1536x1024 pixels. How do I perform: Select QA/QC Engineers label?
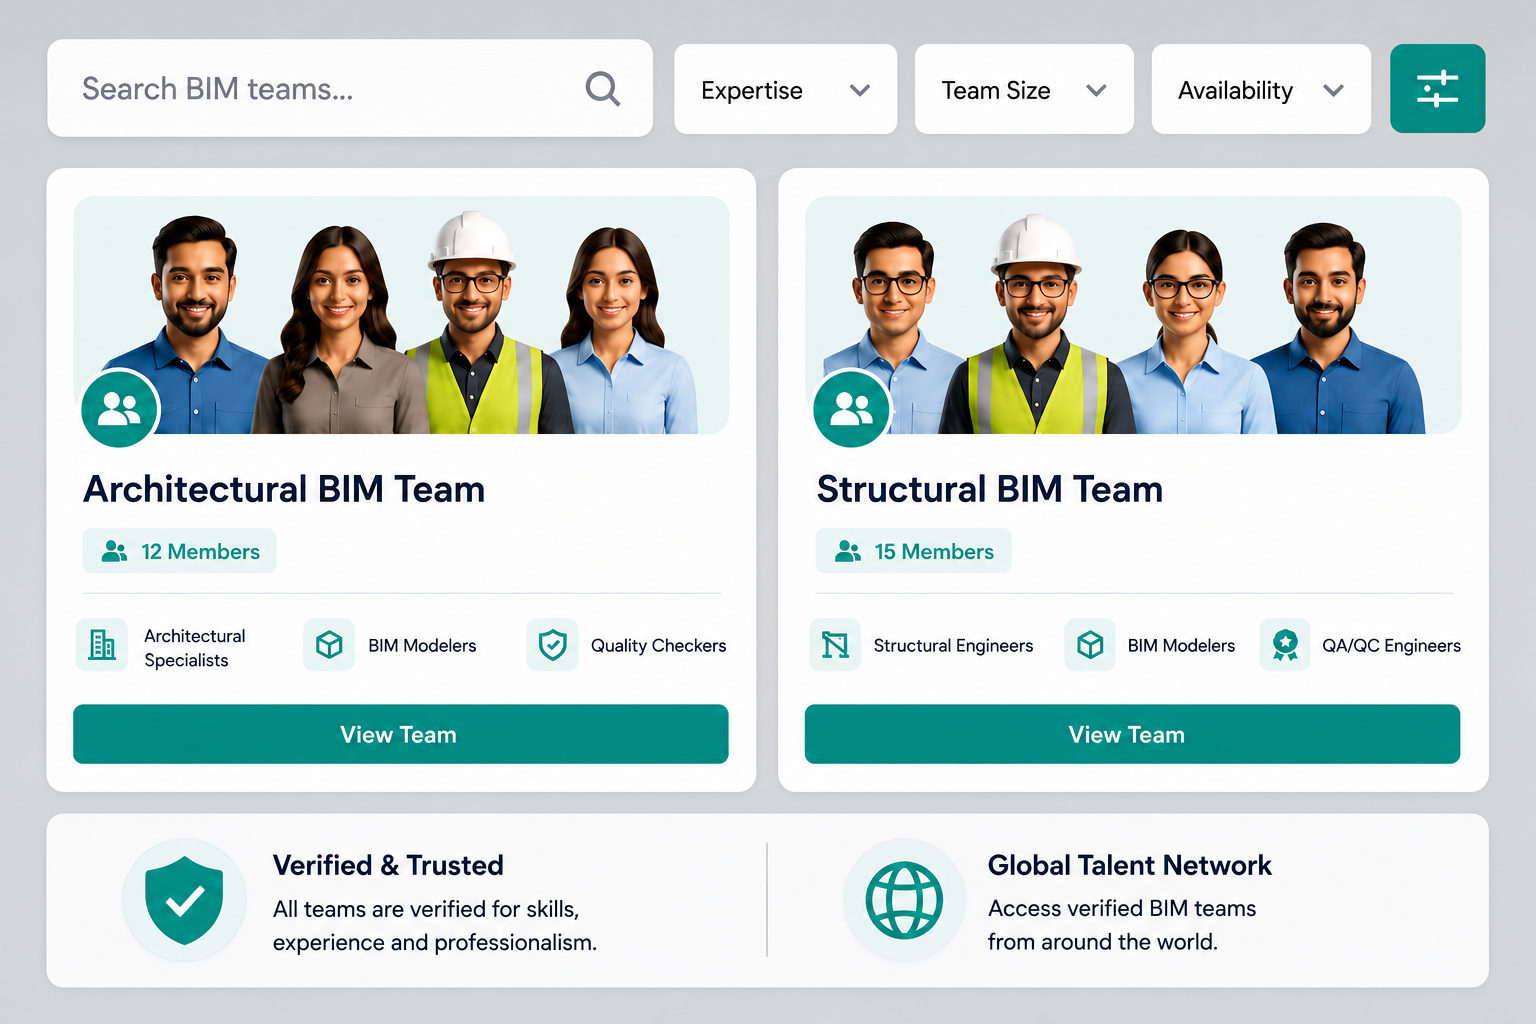point(1391,646)
